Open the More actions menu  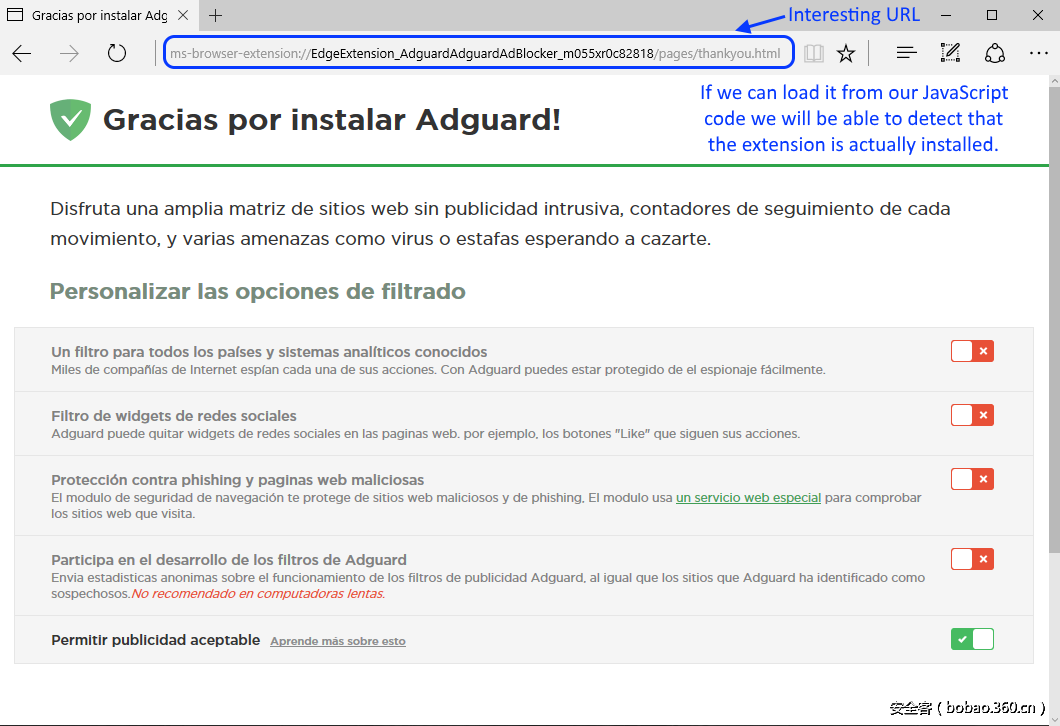tap(1039, 53)
